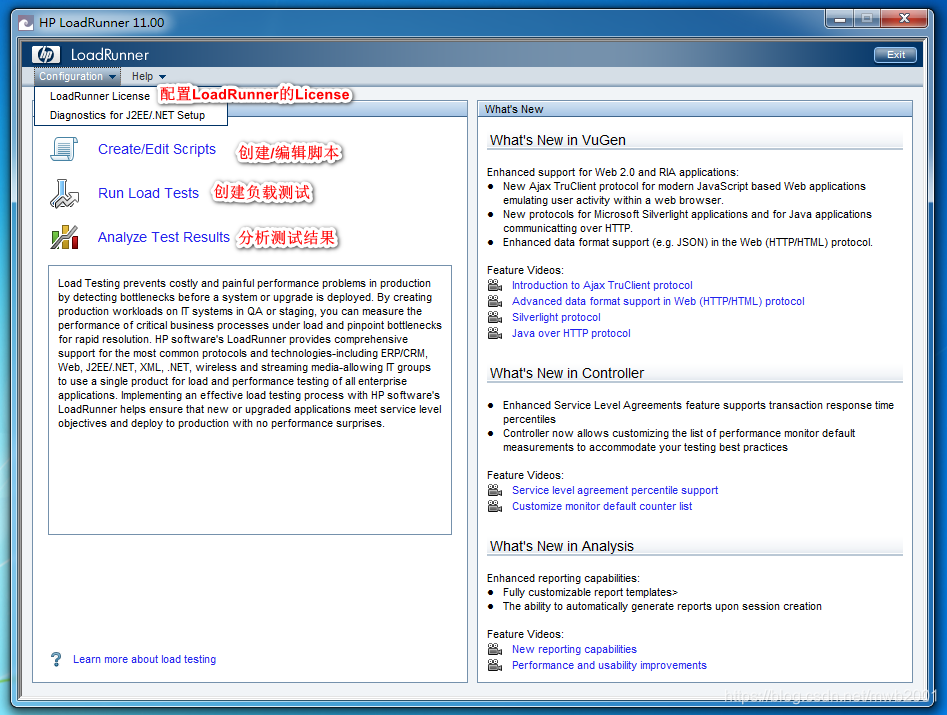Screen dimensions: 947x715
Task: Expand the Help dropdown arrow
Action: tap(162, 77)
